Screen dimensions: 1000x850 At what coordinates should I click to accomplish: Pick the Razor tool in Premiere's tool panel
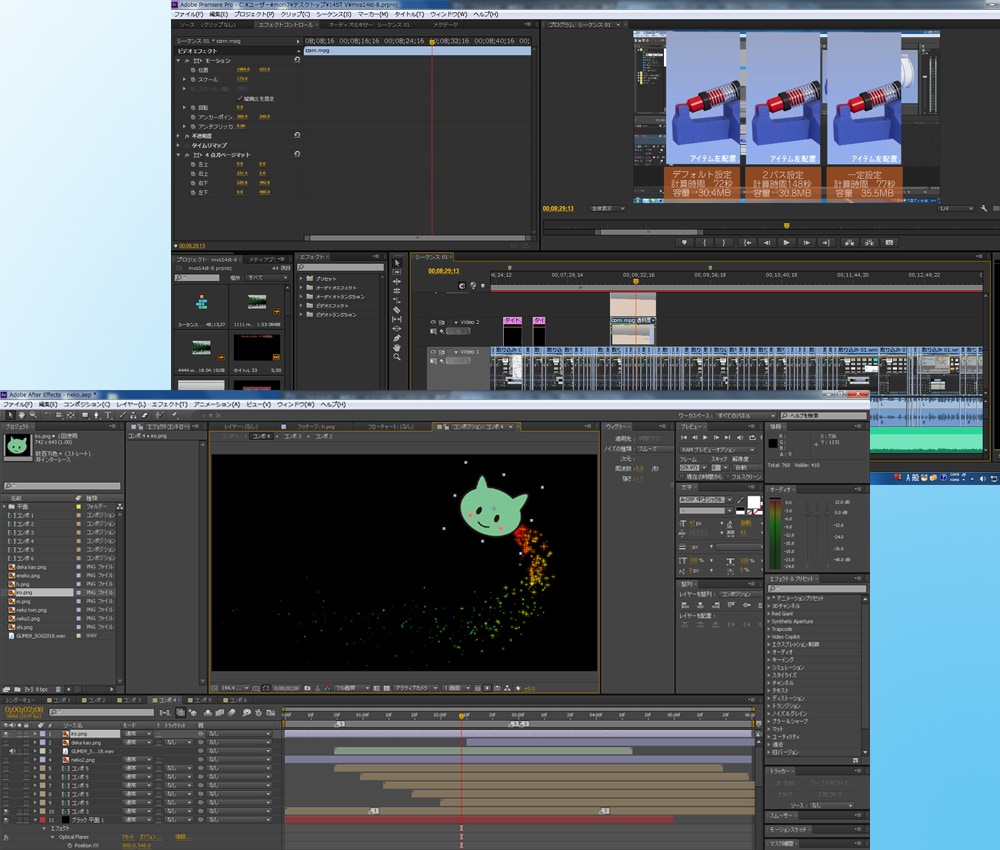[397, 310]
